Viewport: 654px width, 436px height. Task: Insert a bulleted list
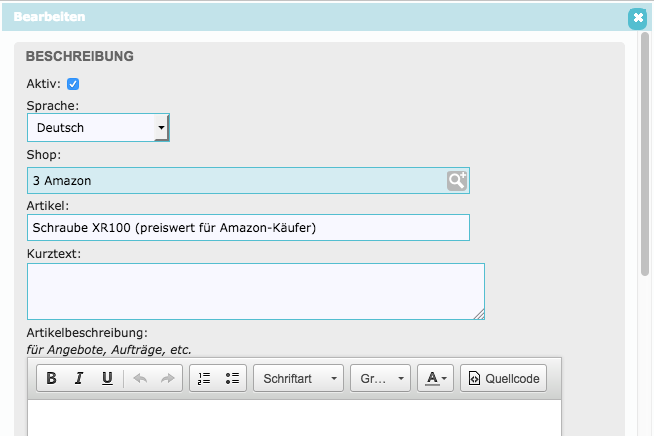click(x=232, y=378)
